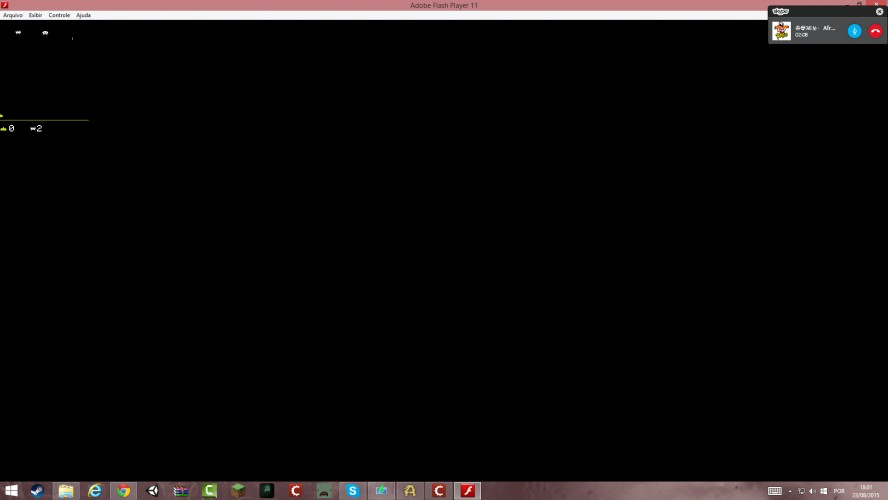Open the first red C app on the taskbar

coord(295,490)
